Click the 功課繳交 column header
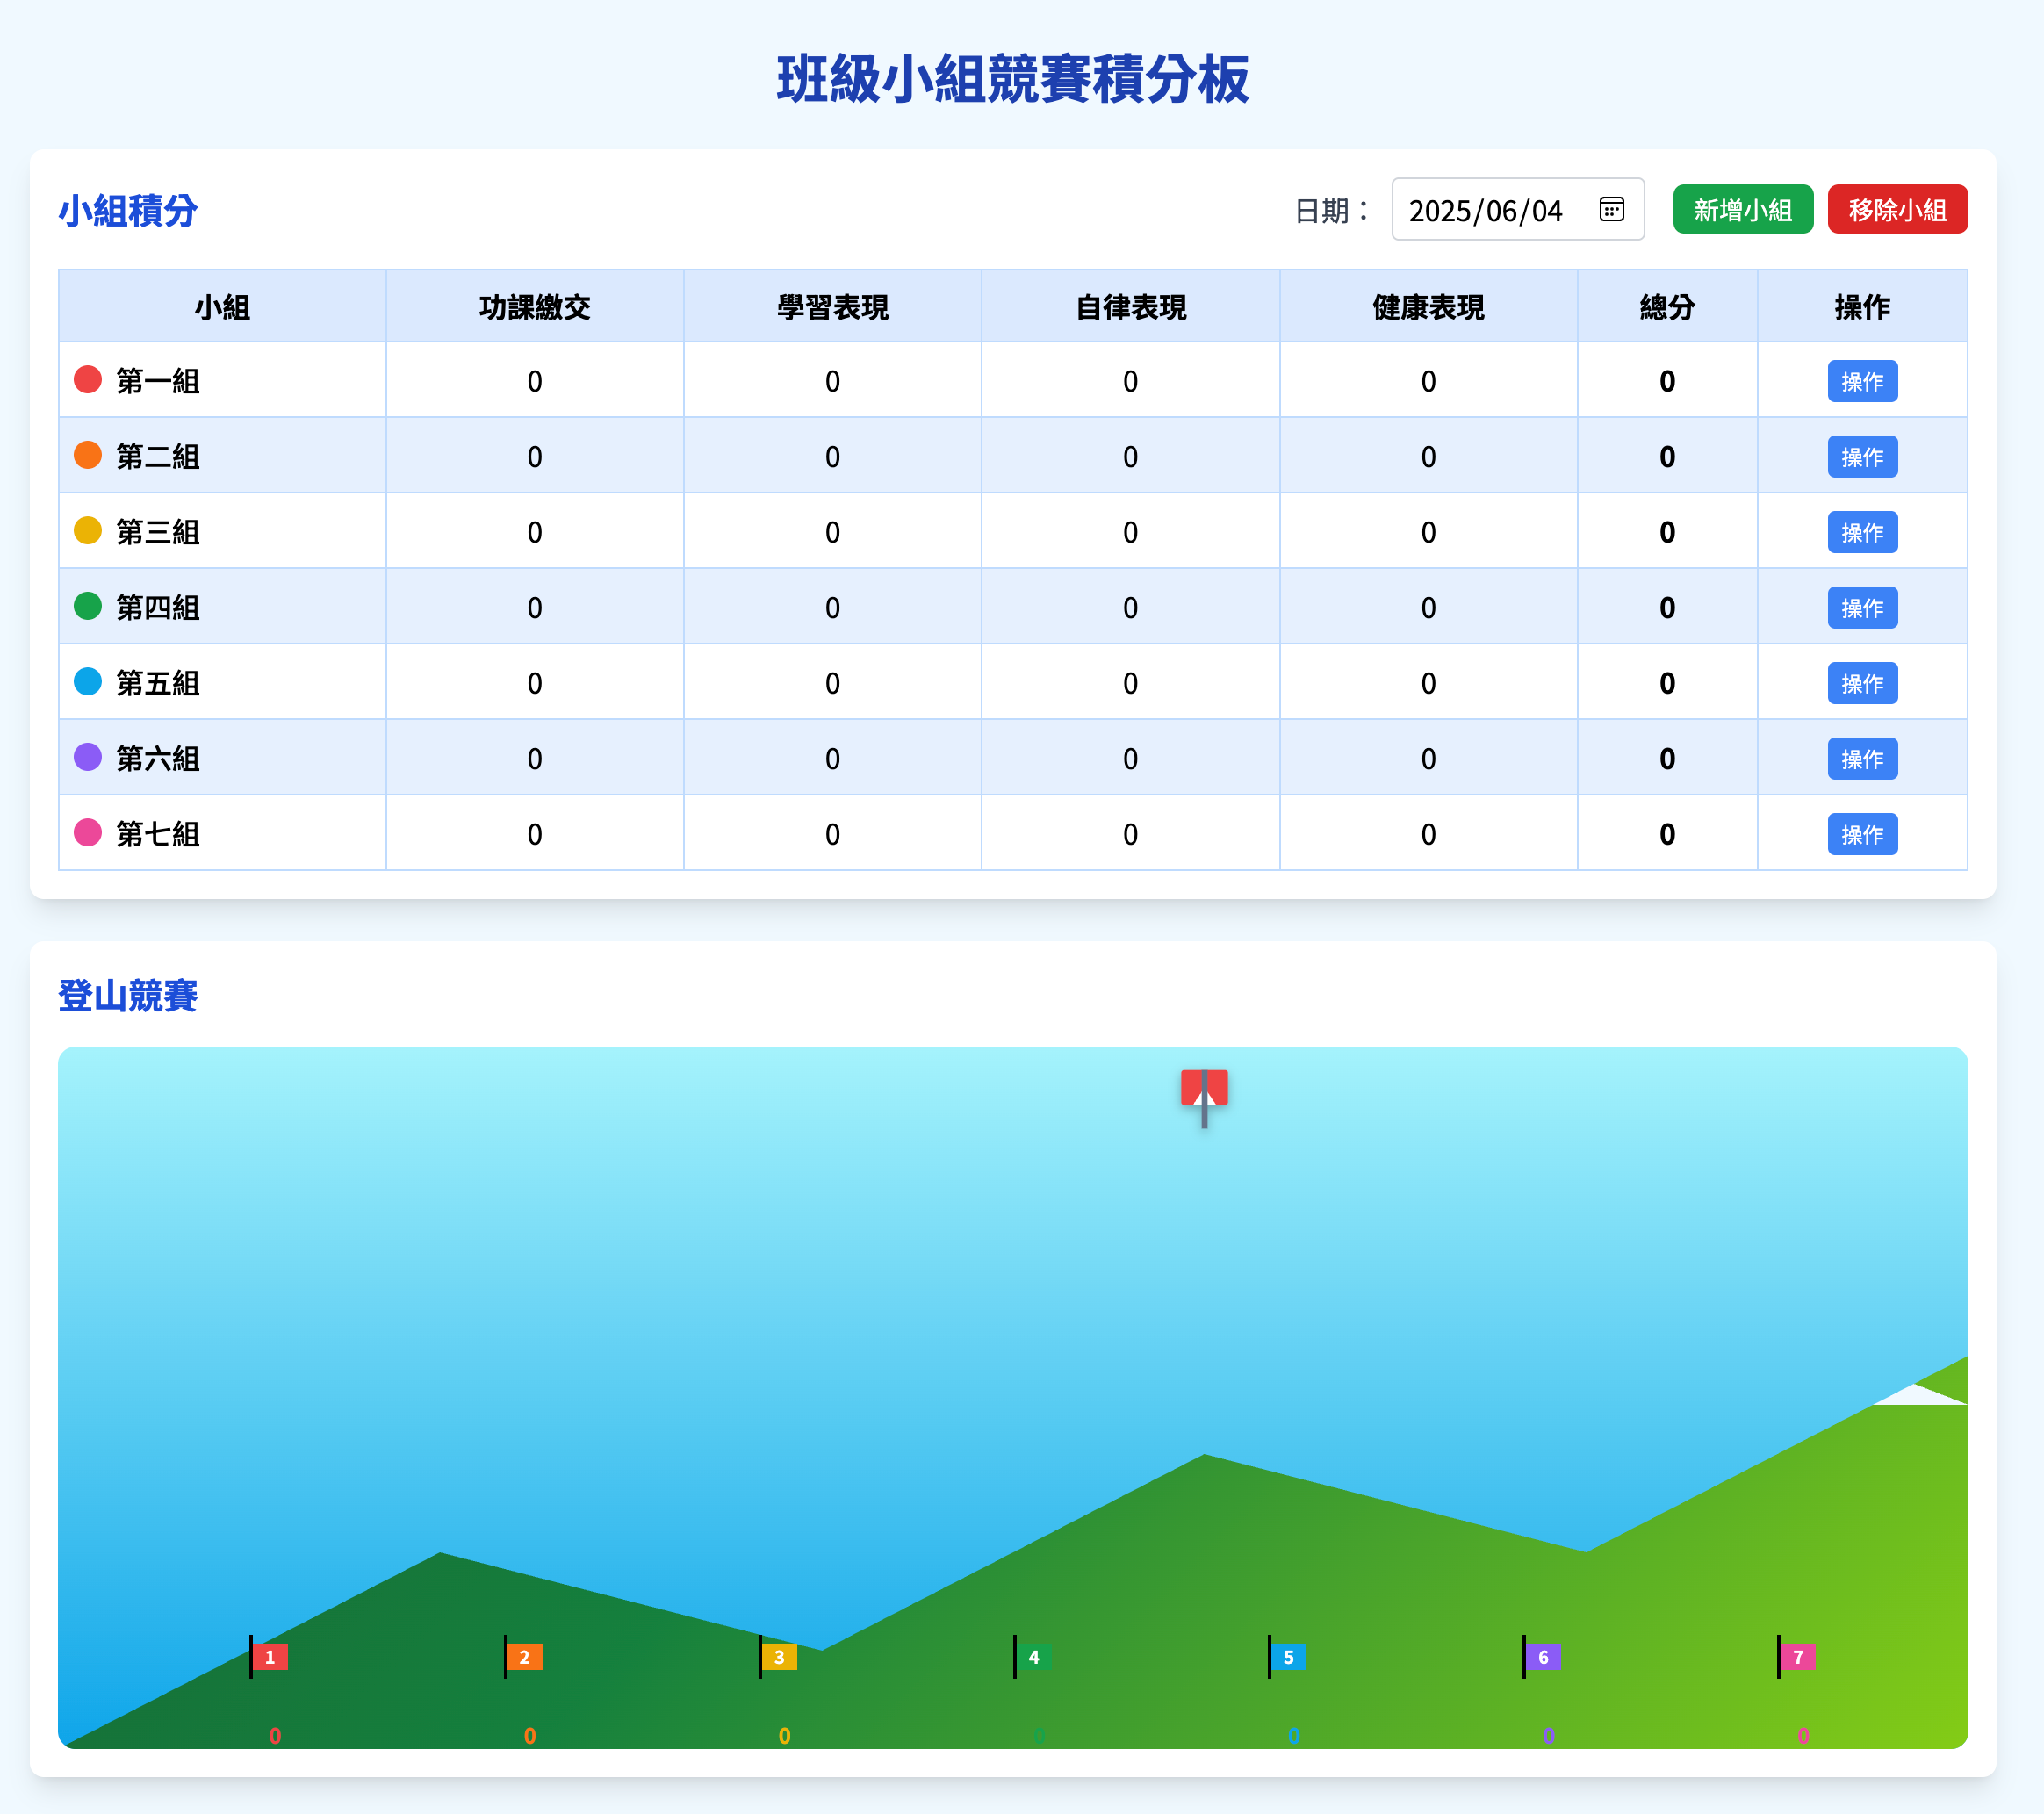 click(x=534, y=307)
